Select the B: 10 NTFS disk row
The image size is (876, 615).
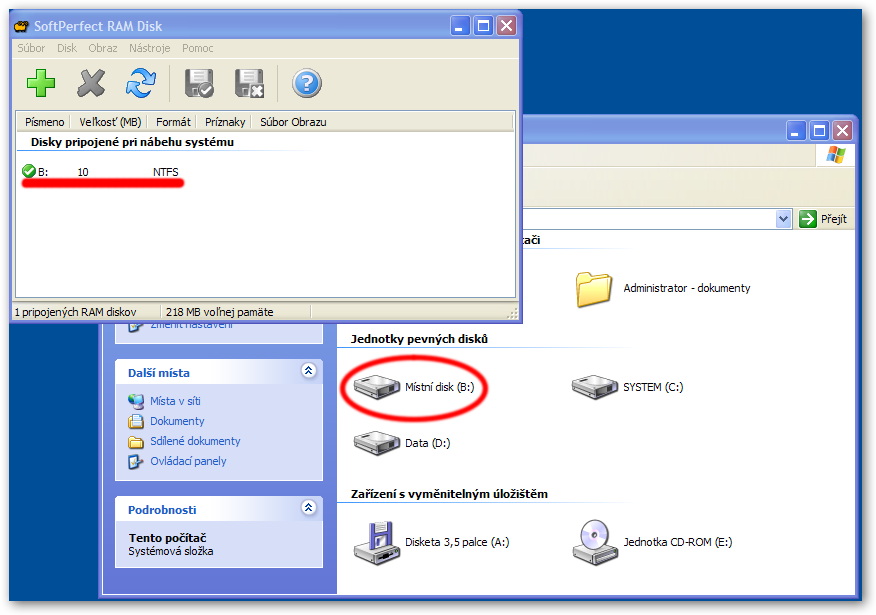[101, 171]
